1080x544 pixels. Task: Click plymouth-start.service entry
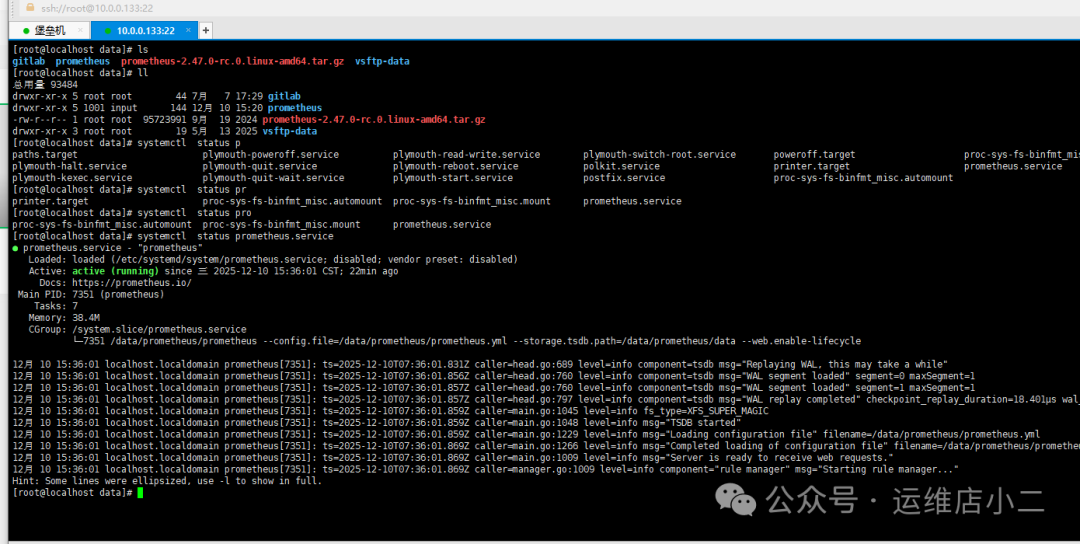453,178
